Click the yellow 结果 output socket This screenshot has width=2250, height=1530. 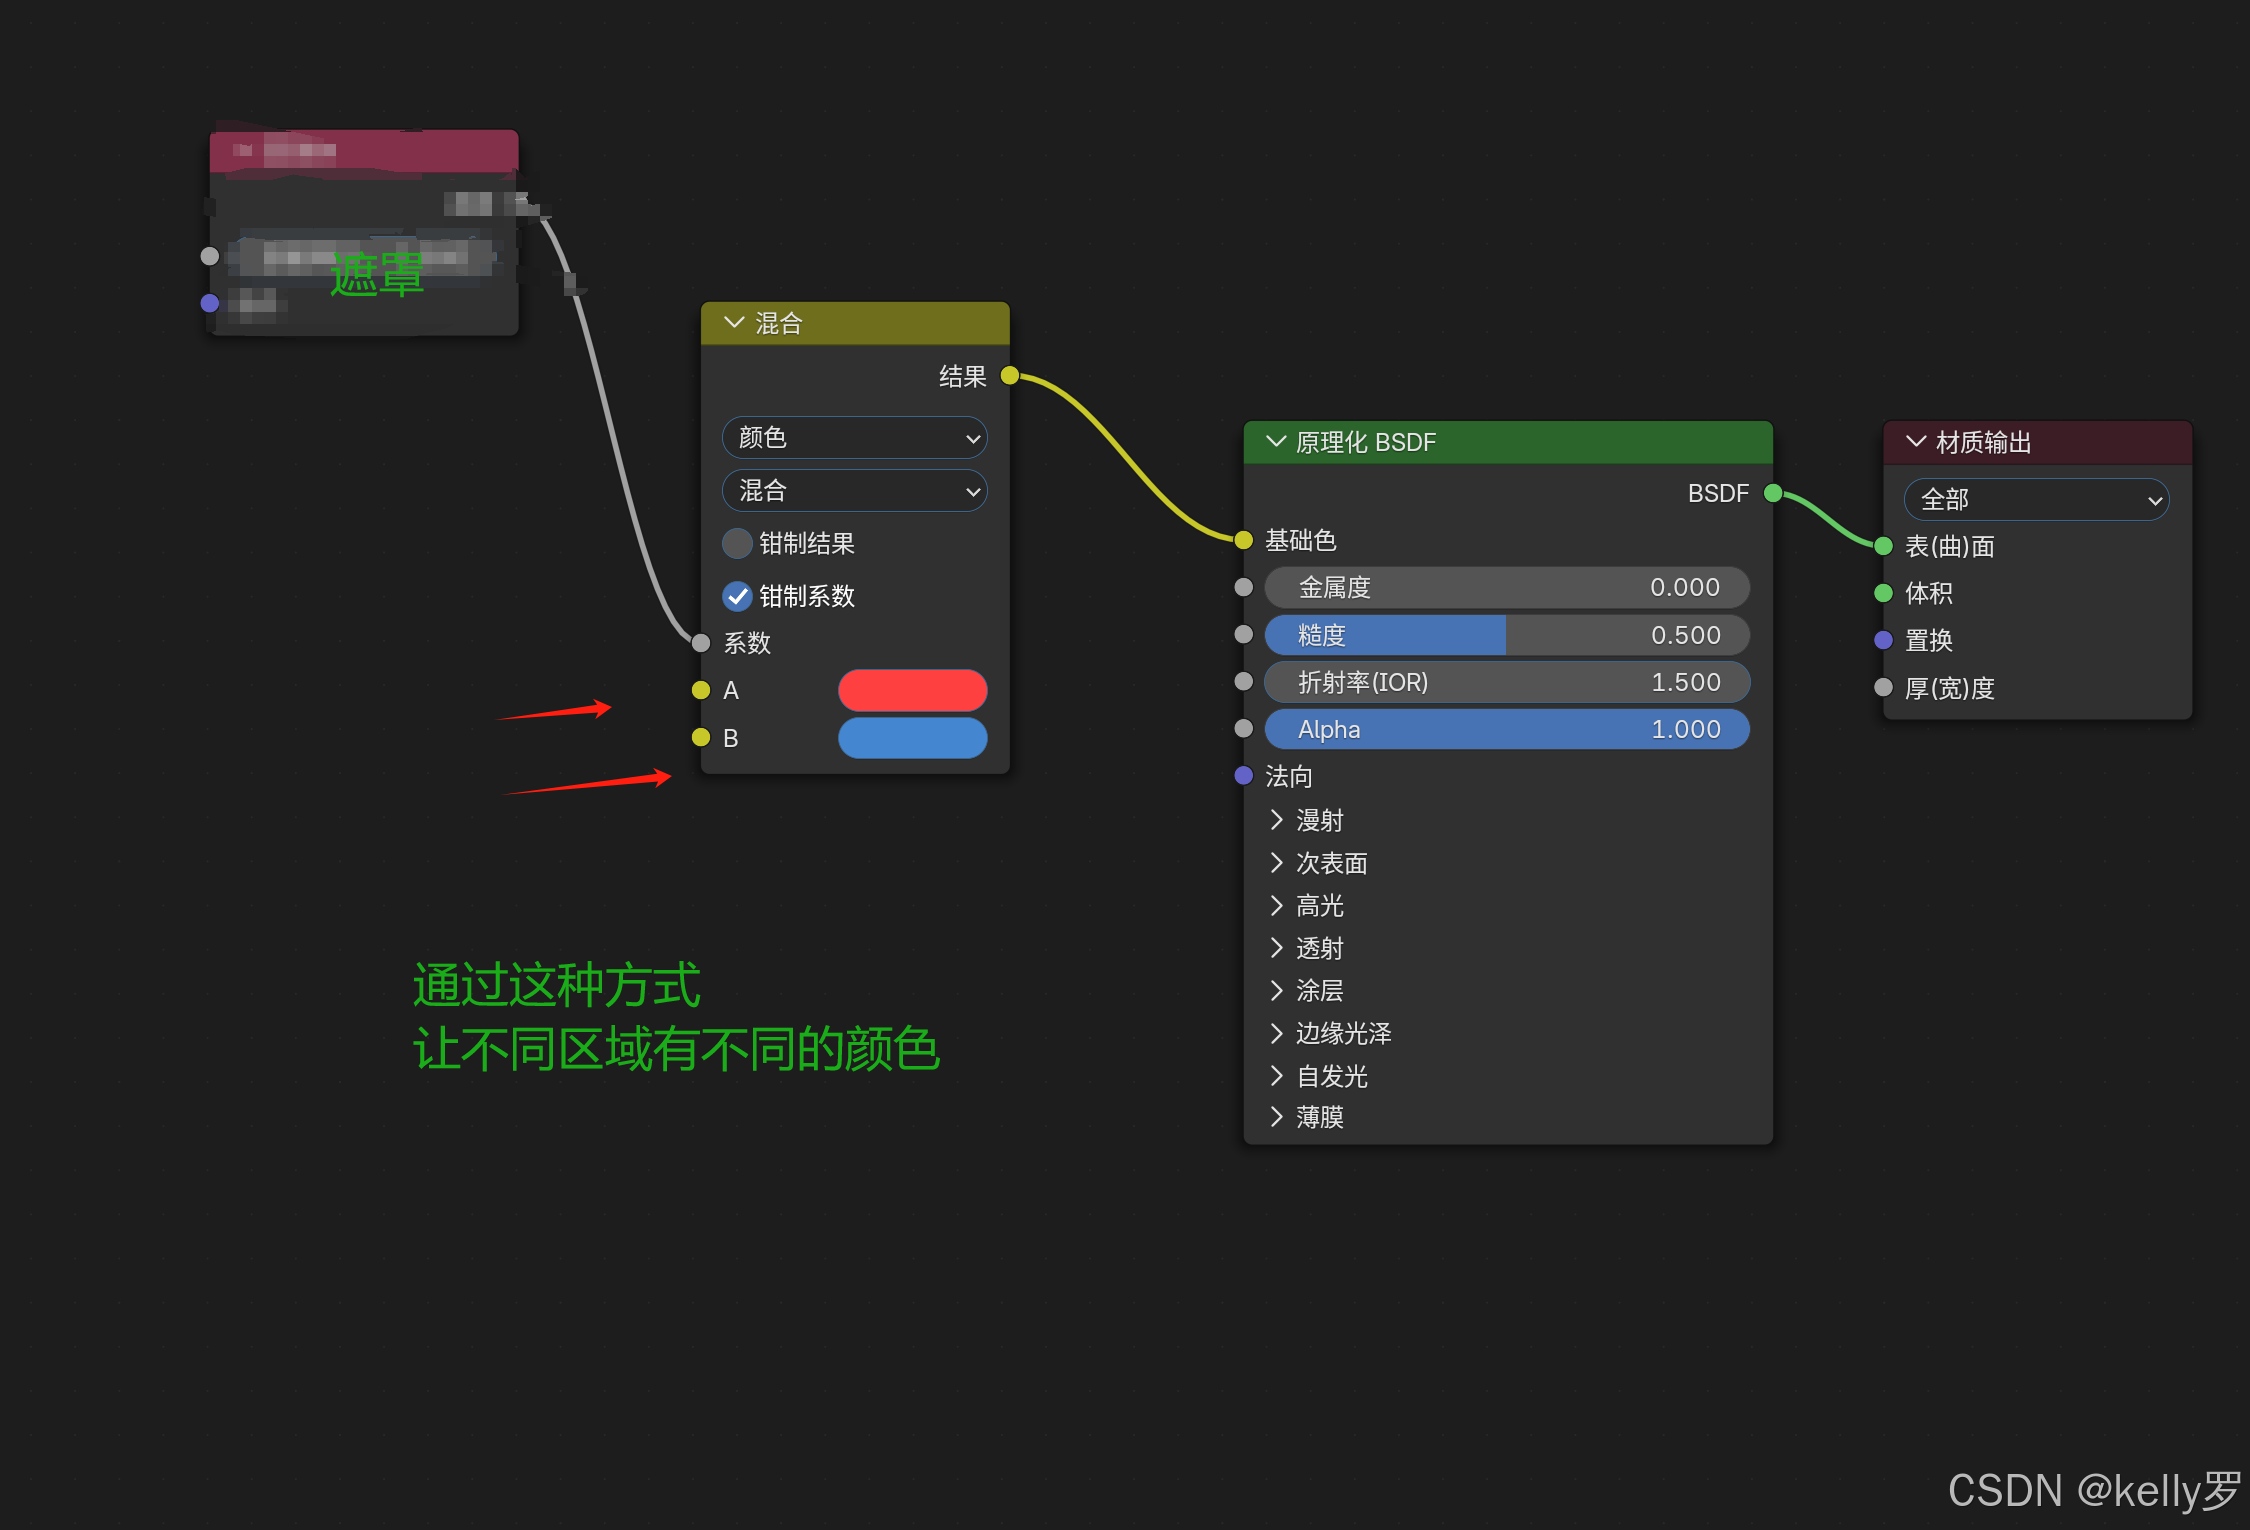[1010, 376]
